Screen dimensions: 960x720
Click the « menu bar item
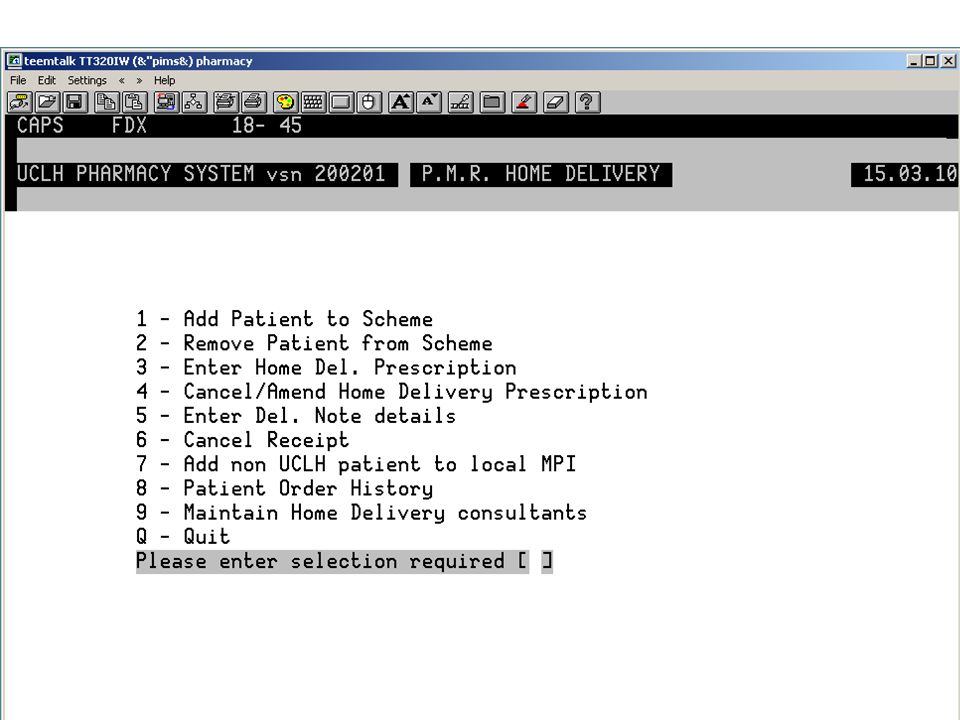tap(122, 80)
